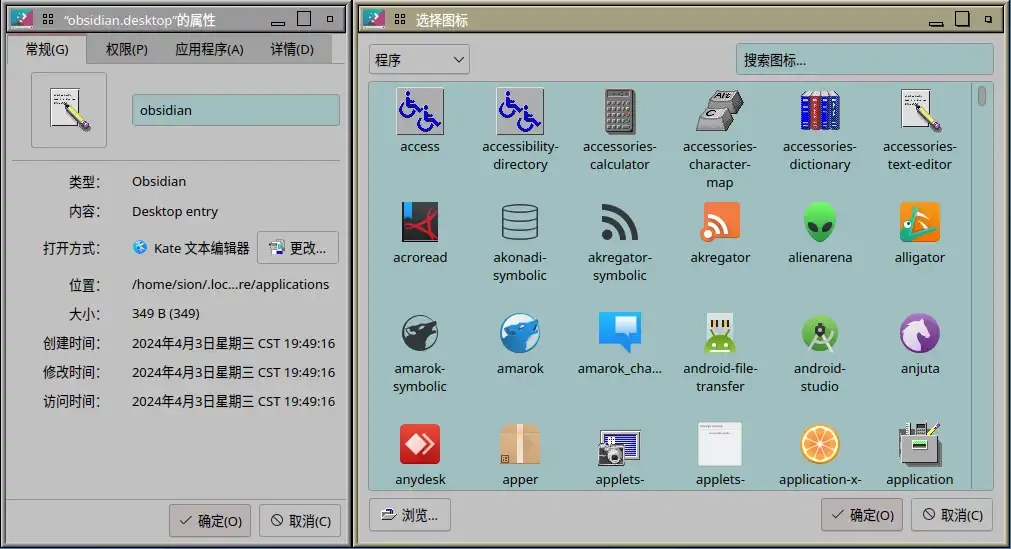Select the accessories-calculator icon

620,112
